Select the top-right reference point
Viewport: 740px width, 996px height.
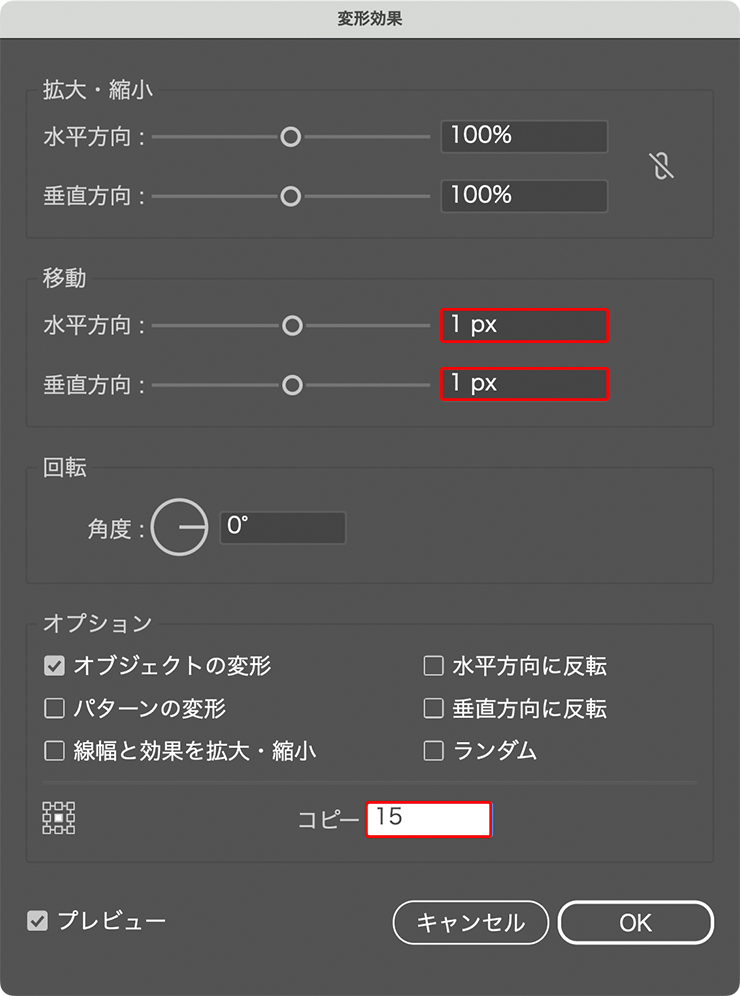click(71, 805)
